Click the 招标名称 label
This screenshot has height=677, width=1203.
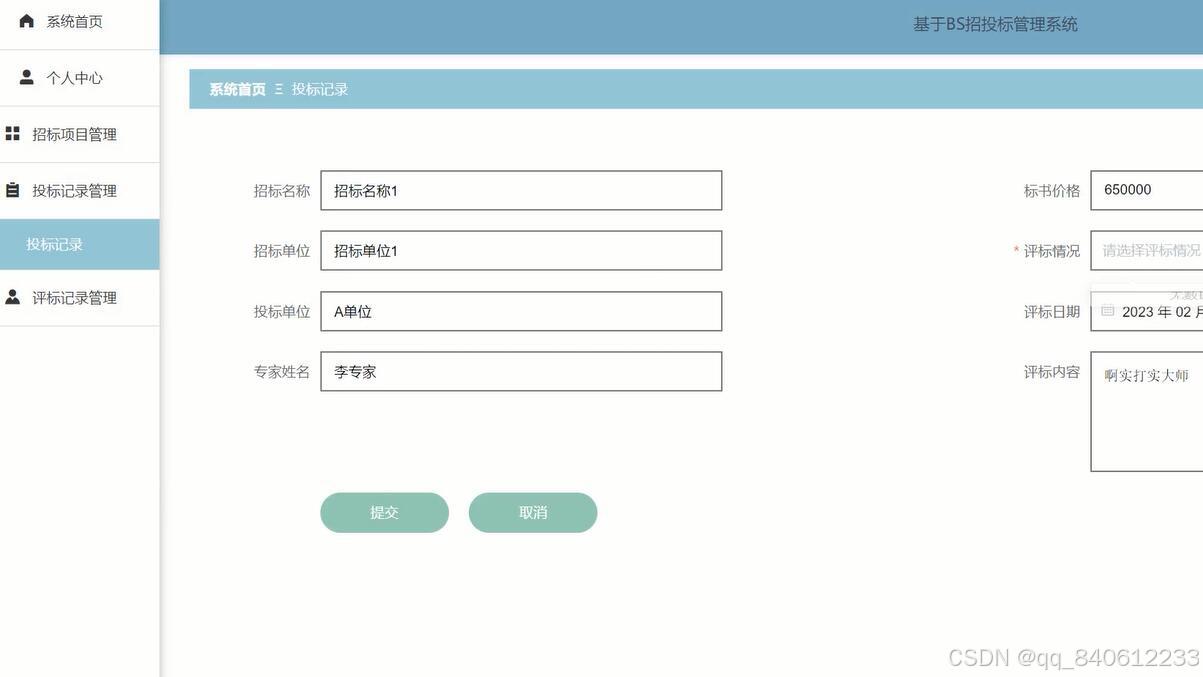tap(282, 190)
